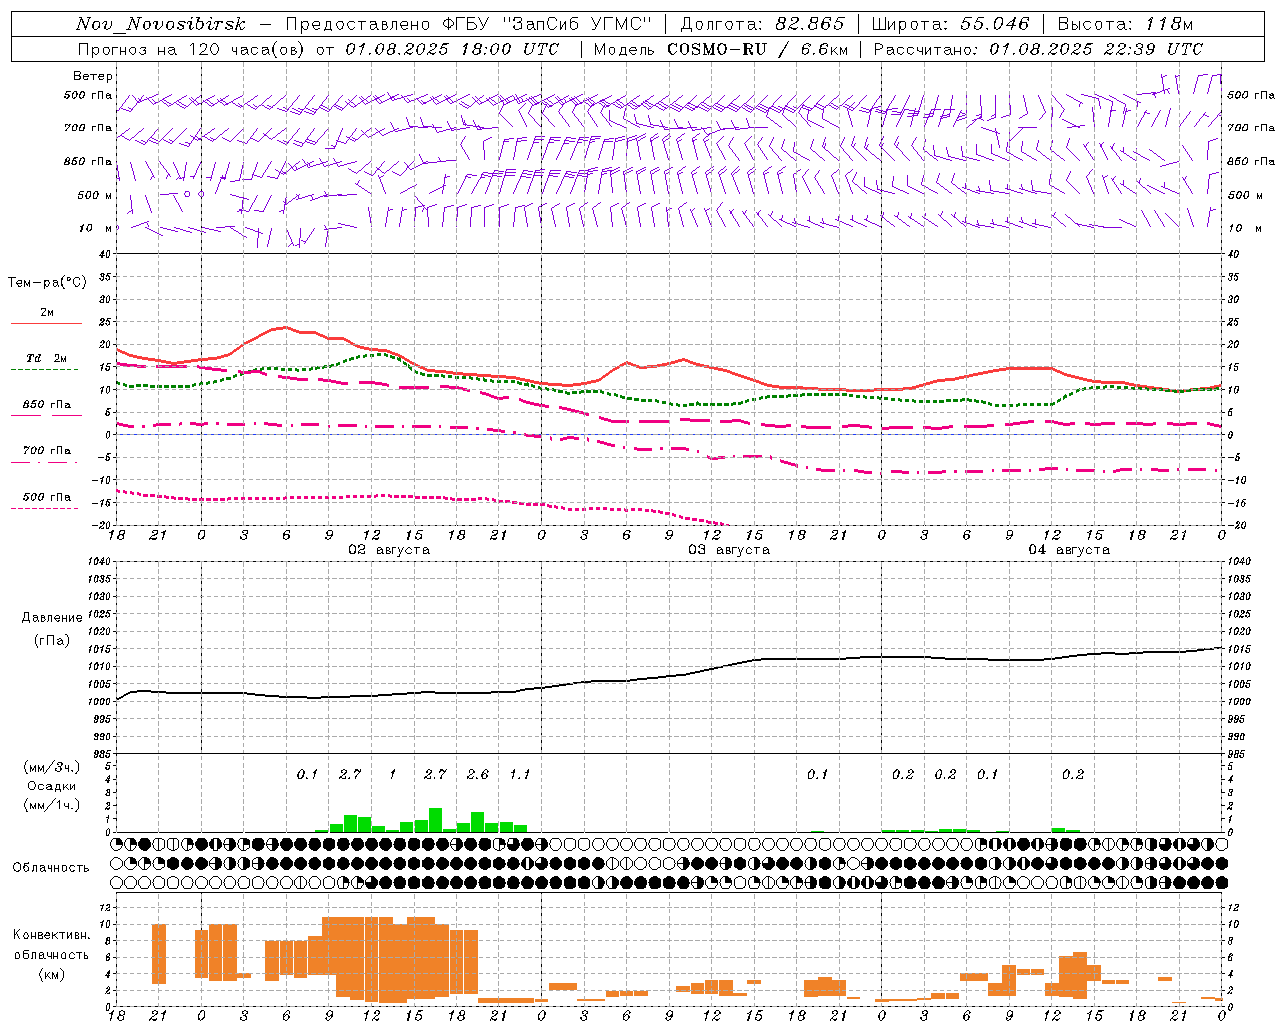Click the Рассчитано: 01.08.2025 22:39 UTC timestamp
Image resolution: width=1280 pixels, height=1024 pixels.
click(x=1038, y=49)
